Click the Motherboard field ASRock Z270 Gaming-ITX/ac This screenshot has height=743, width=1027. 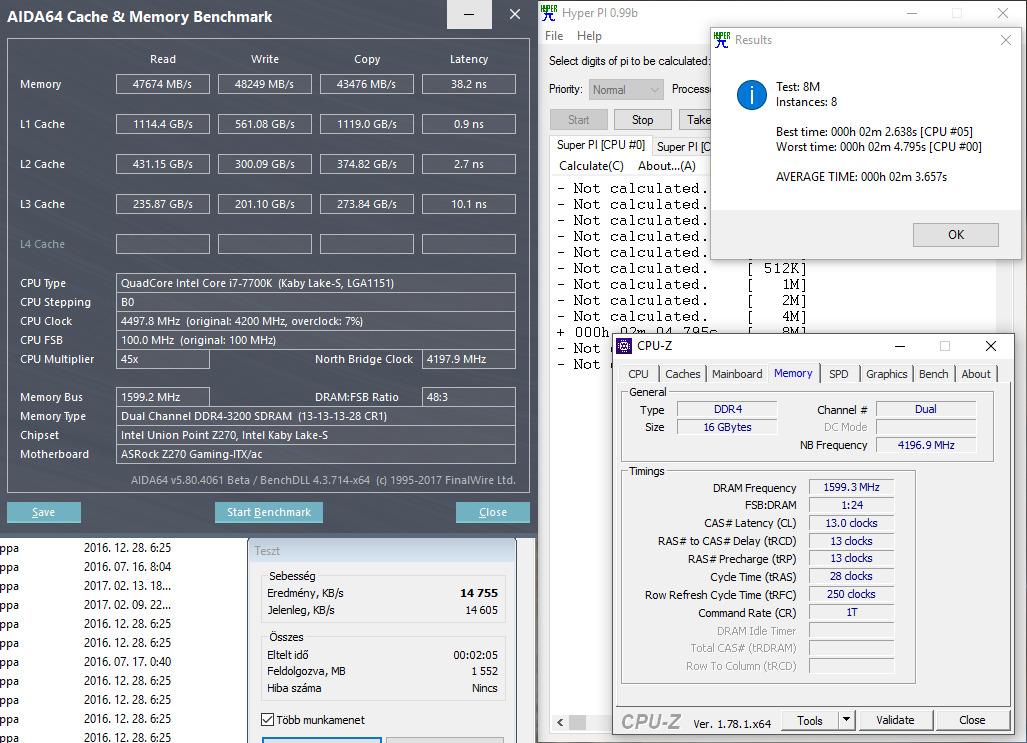click(316, 454)
